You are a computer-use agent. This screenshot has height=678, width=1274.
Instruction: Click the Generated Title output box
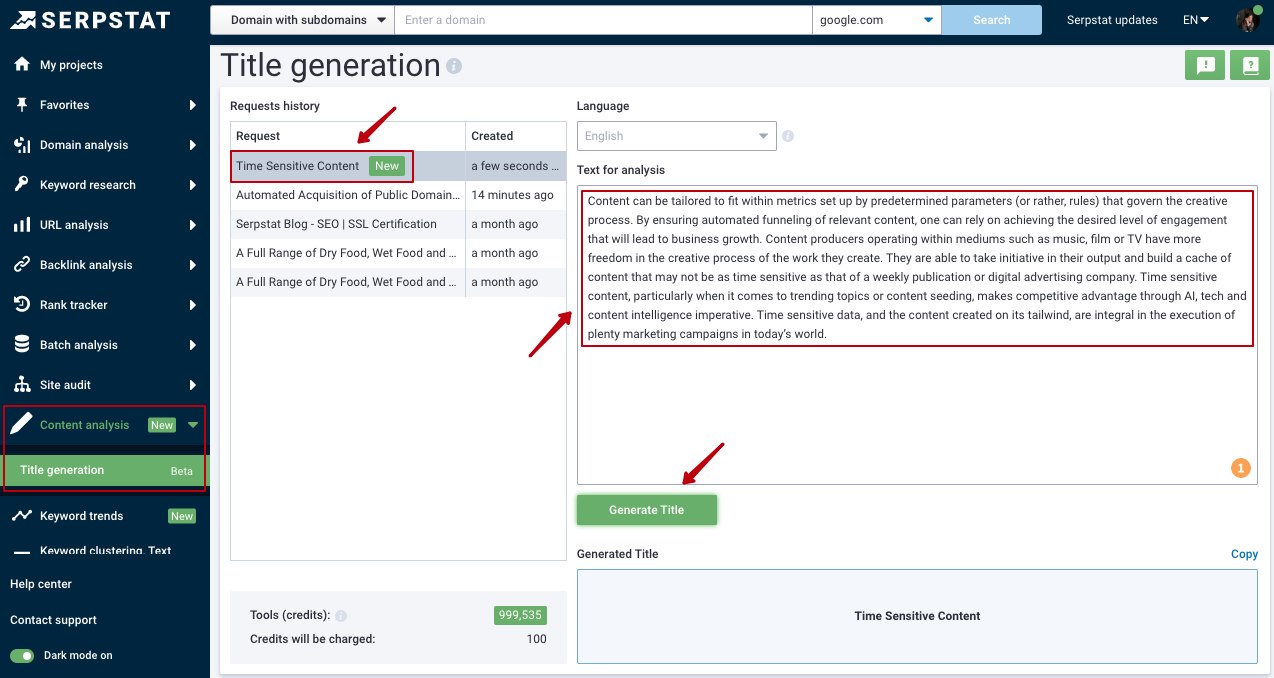point(917,616)
